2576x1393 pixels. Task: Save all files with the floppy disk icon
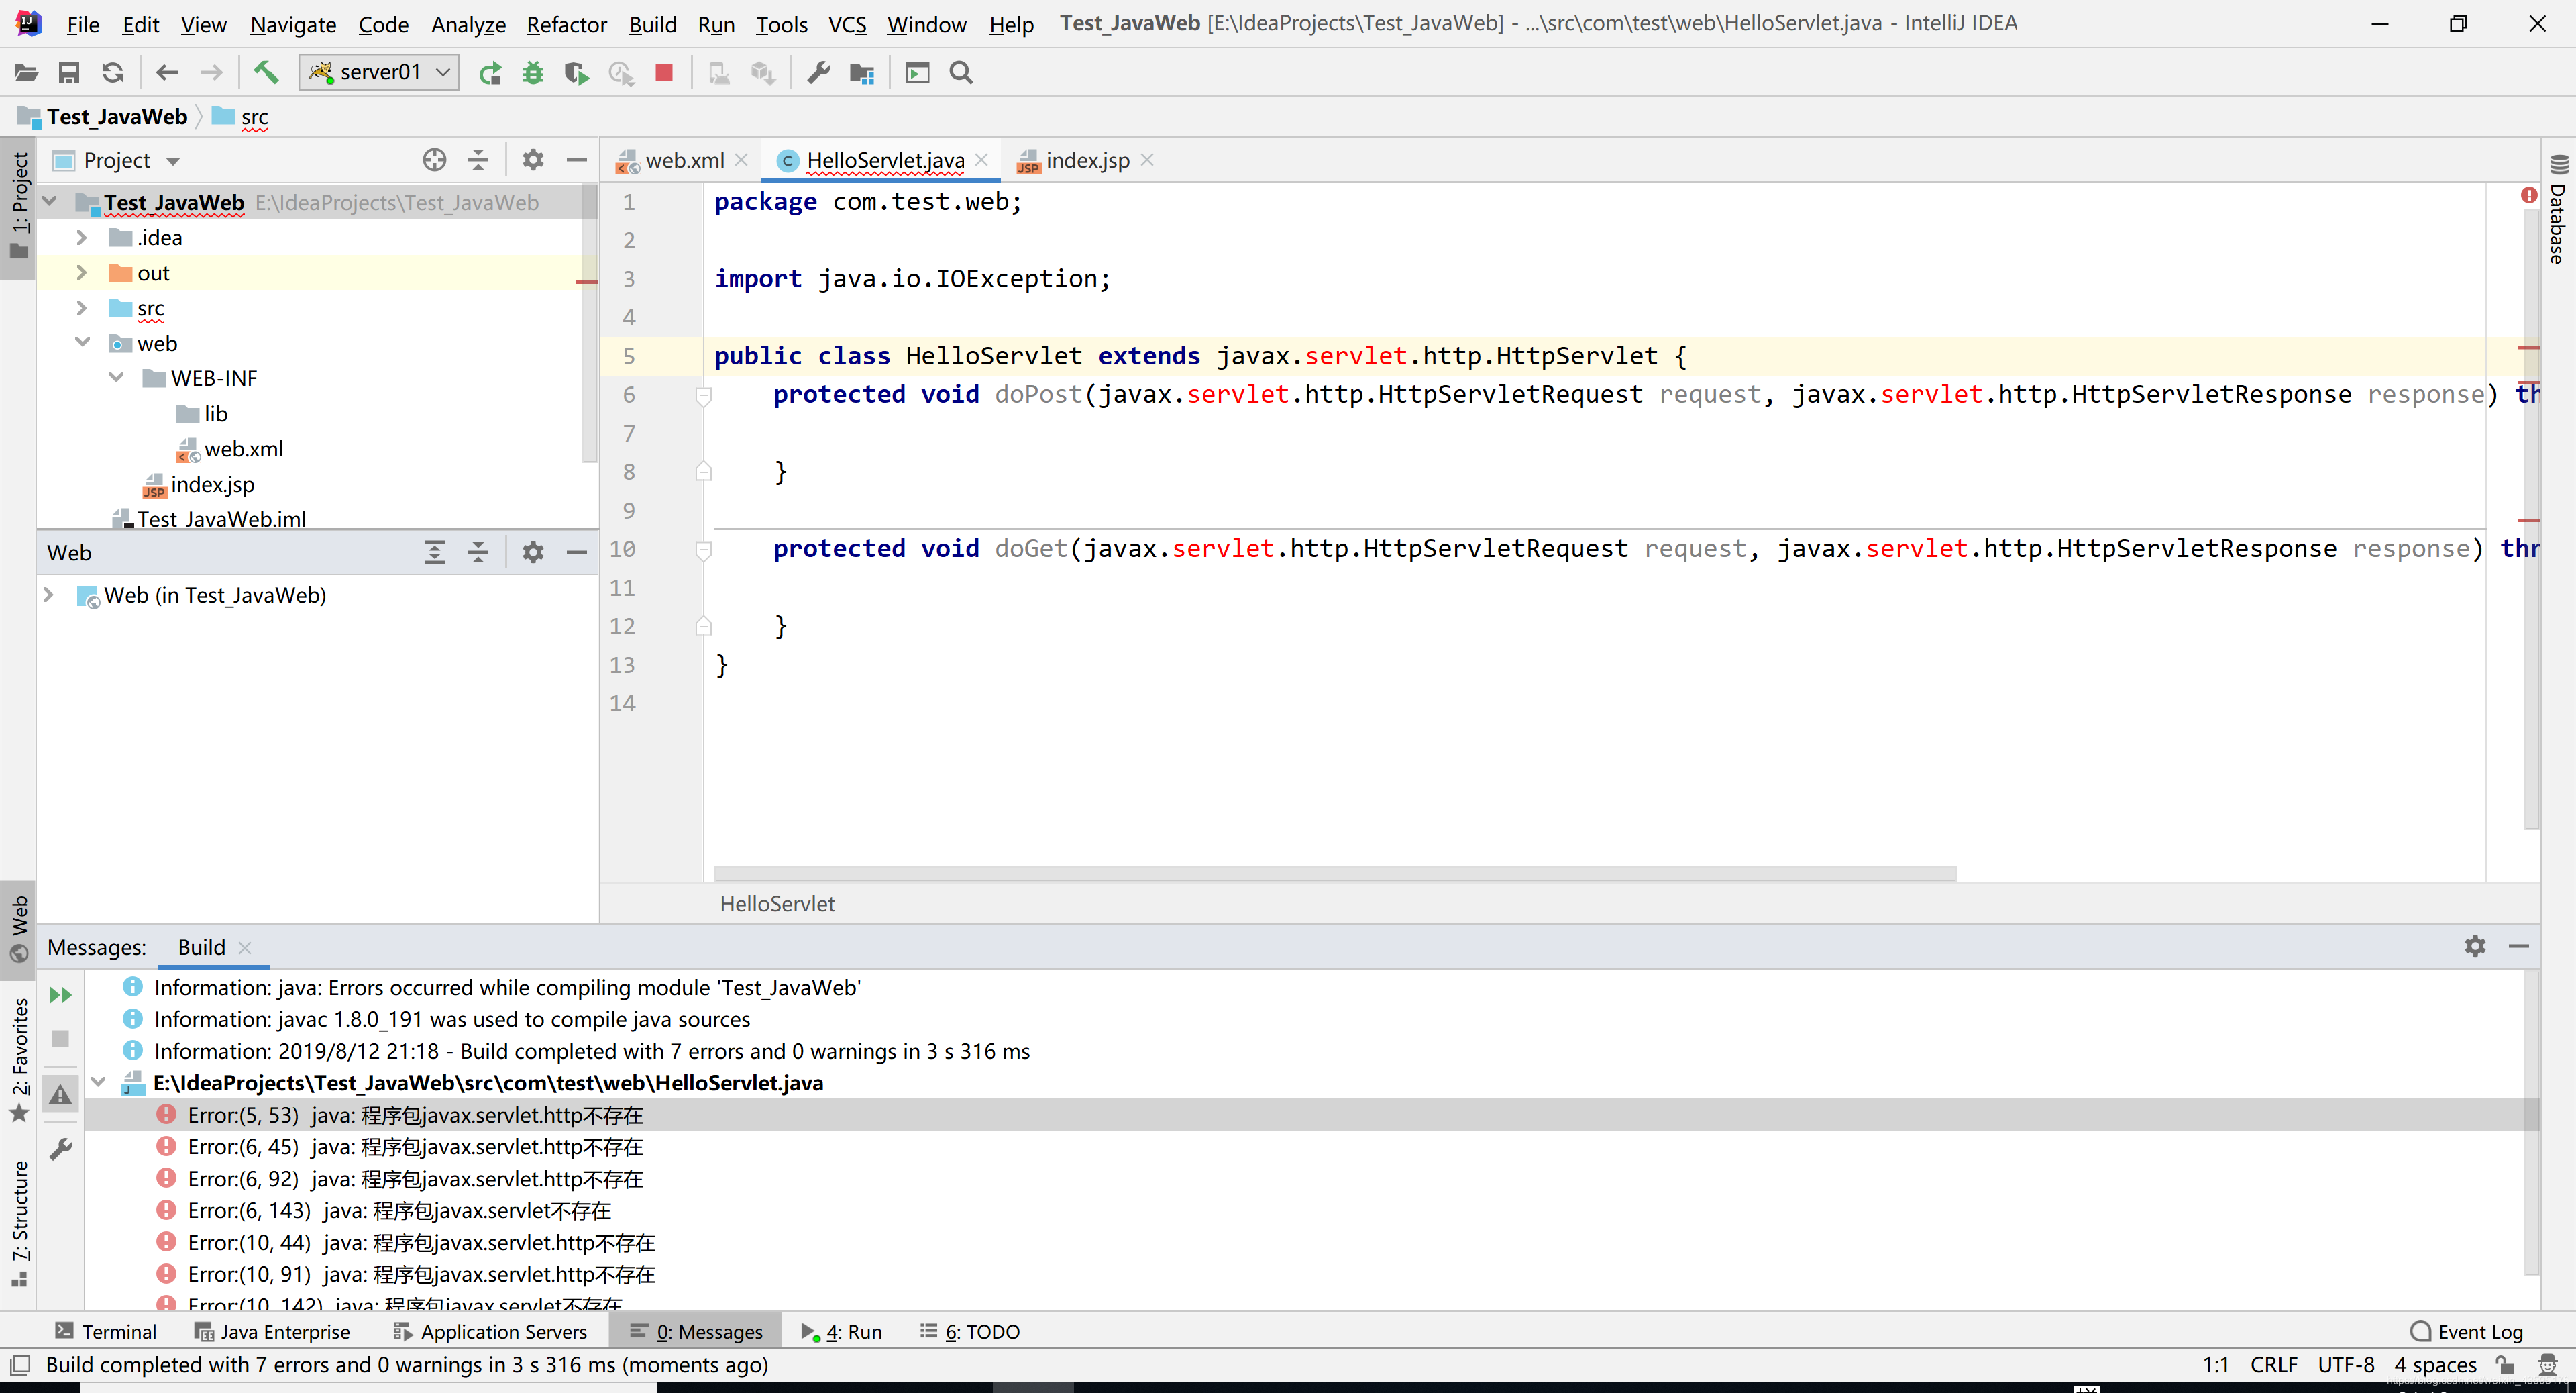[x=69, y=72]
